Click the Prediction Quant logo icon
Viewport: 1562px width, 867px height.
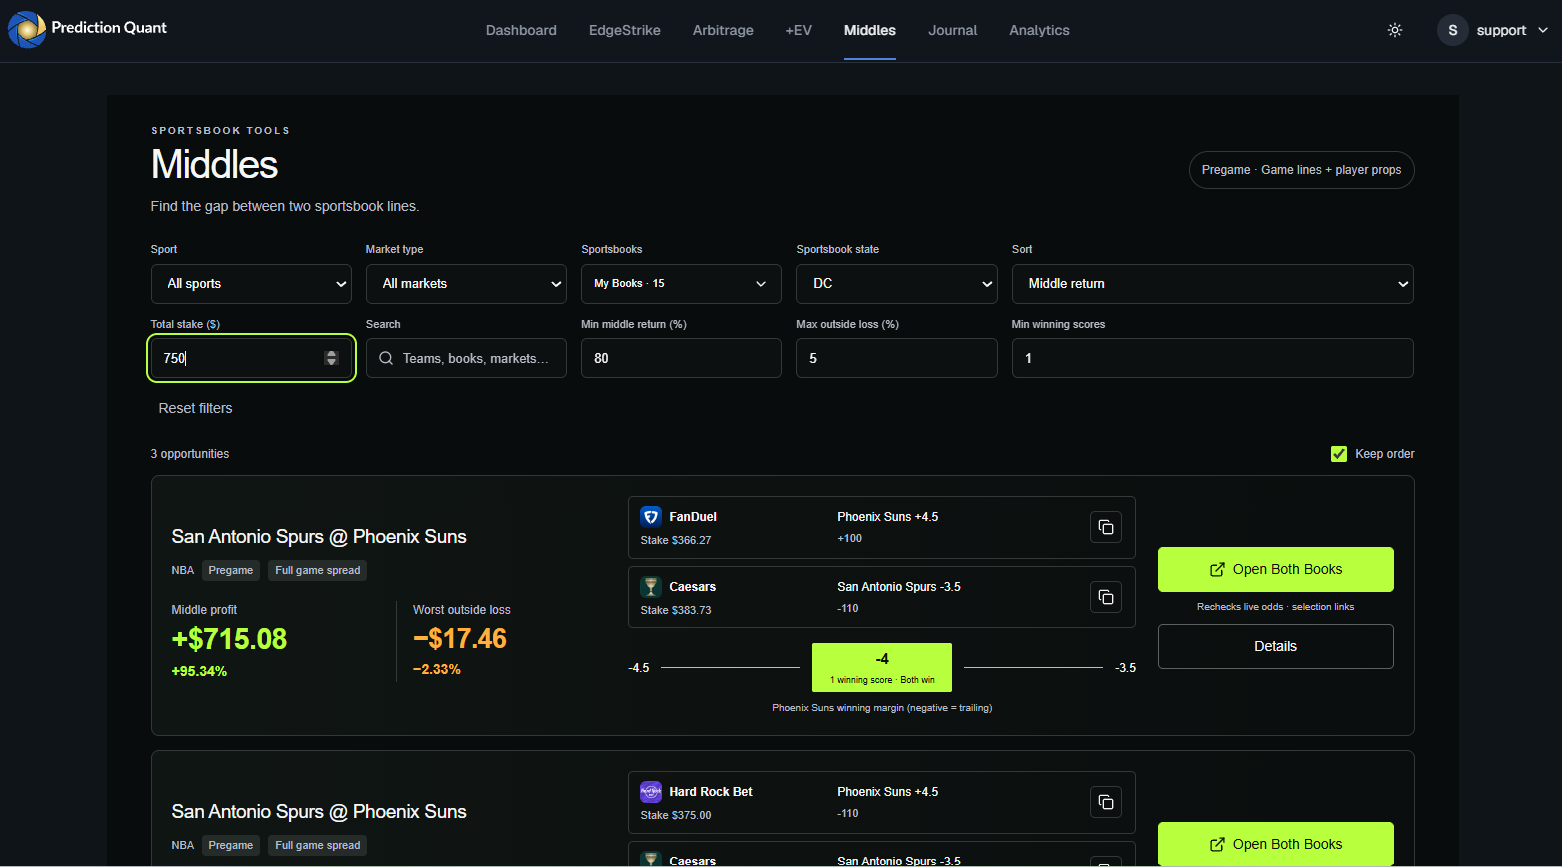[x=27, y=29]
